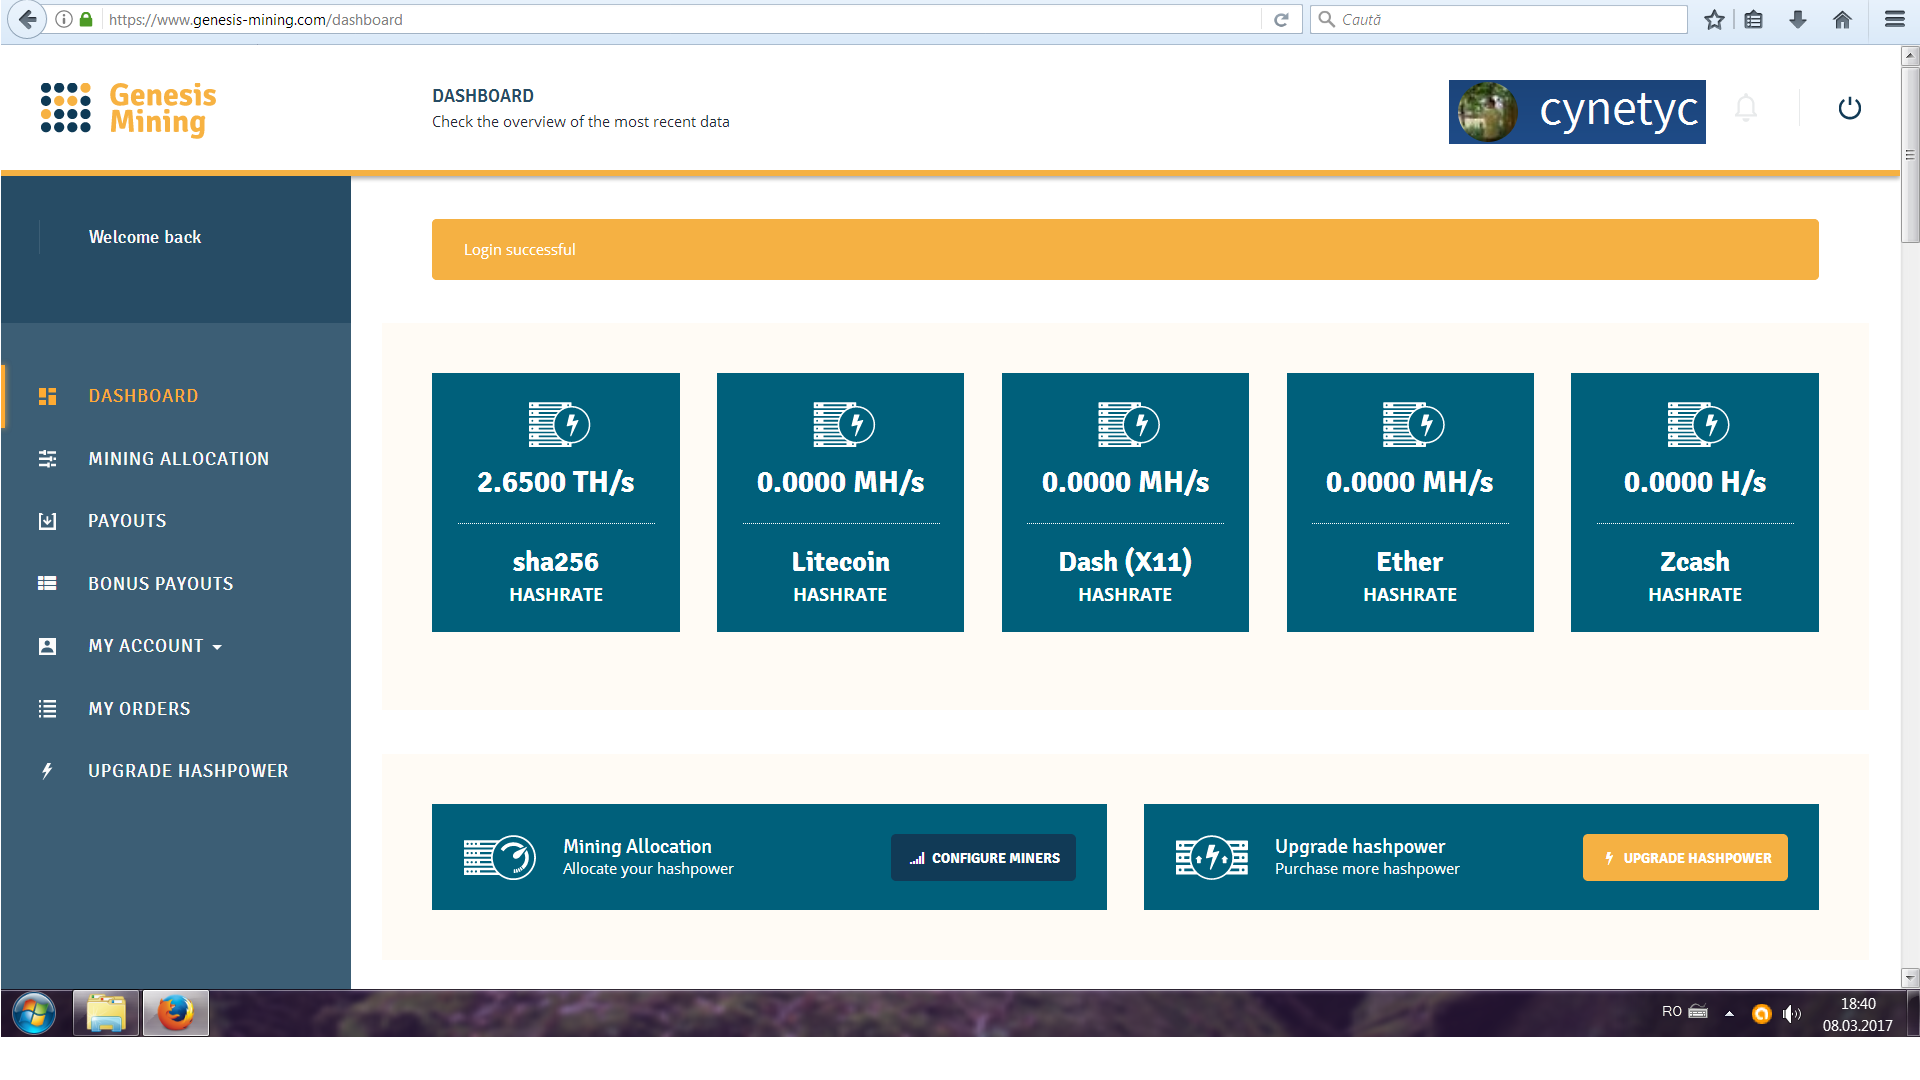
Task: Click the 0.0000 H/s Zcash value
Action: coord(1695,482)
